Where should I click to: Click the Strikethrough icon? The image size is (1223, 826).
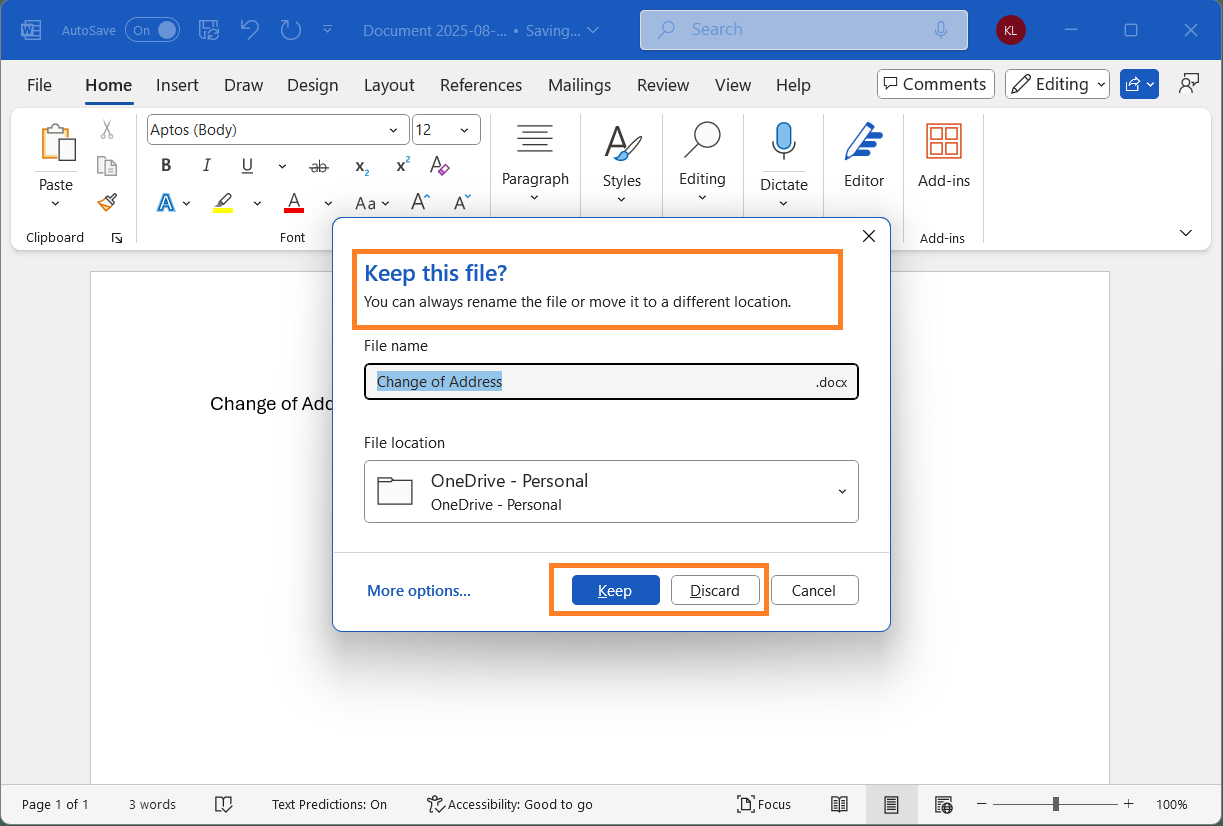coord(319,166)
